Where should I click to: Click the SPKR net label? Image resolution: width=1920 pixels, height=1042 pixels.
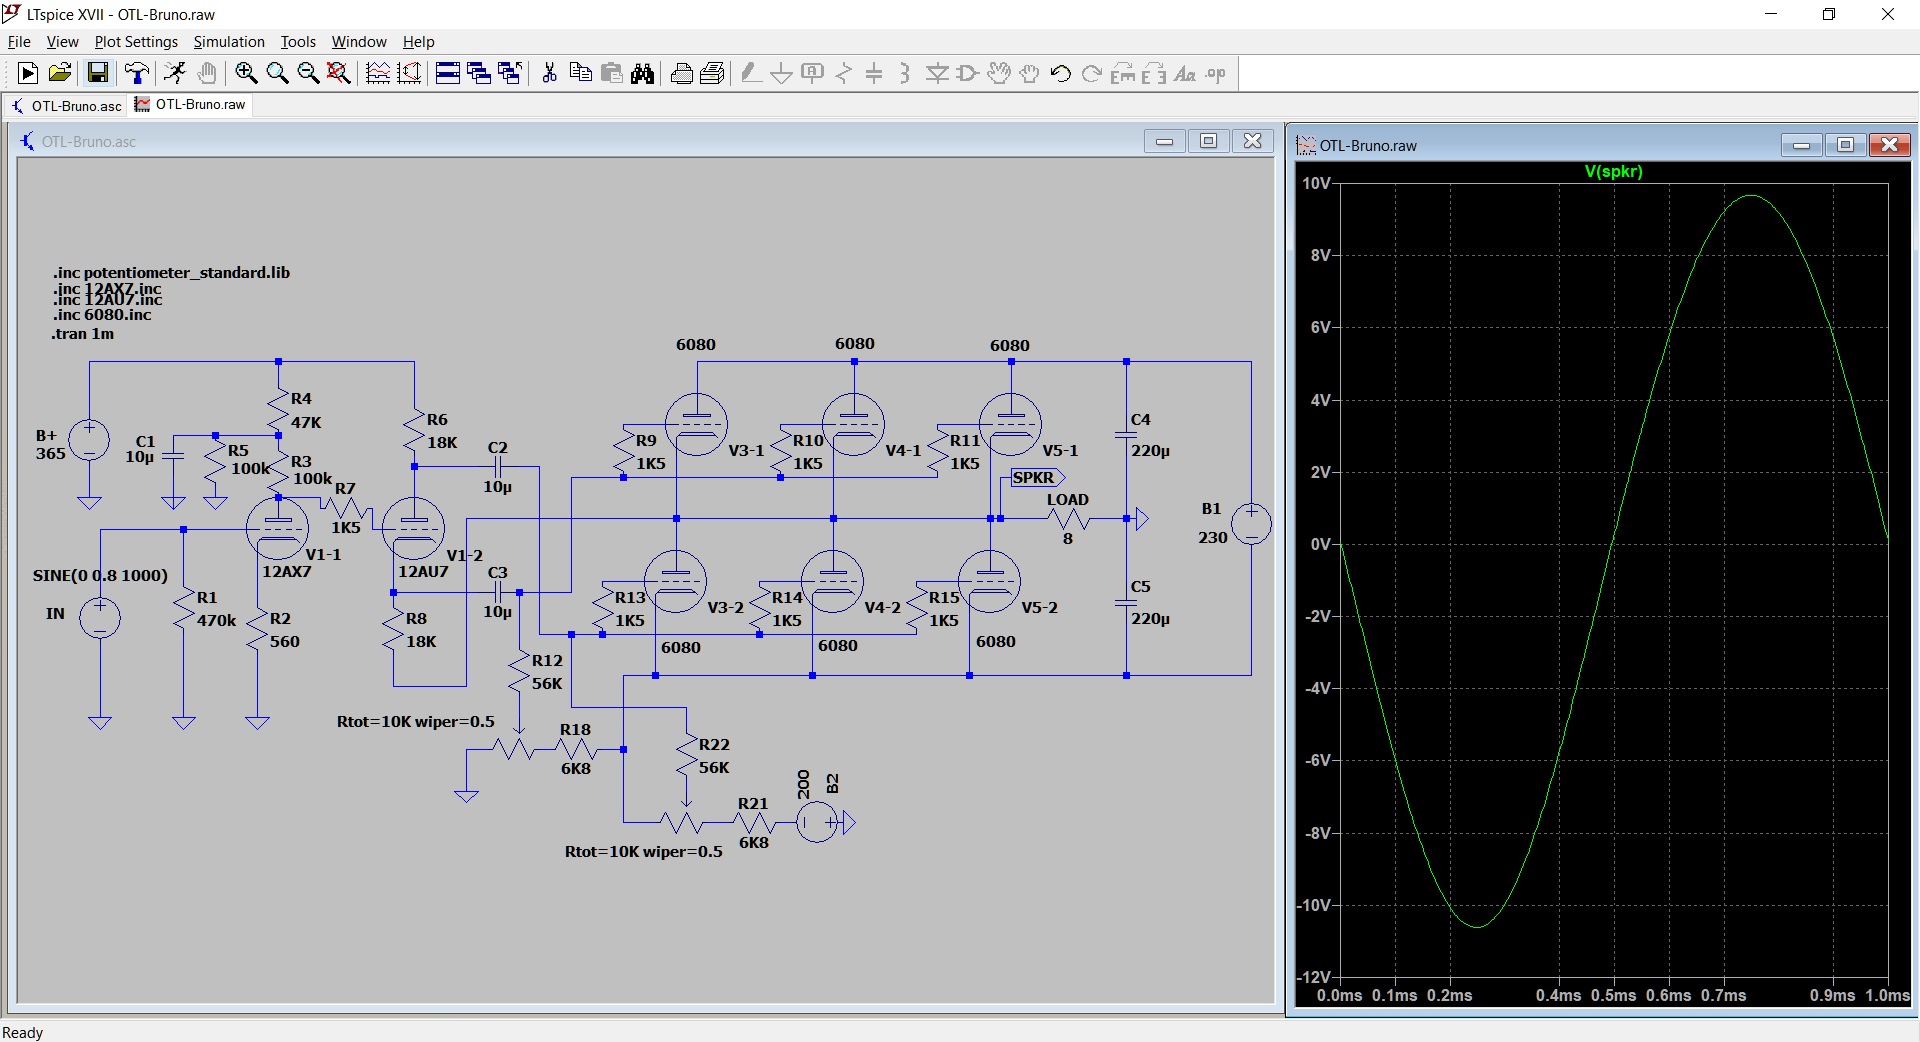click(x=1037, y=477)
